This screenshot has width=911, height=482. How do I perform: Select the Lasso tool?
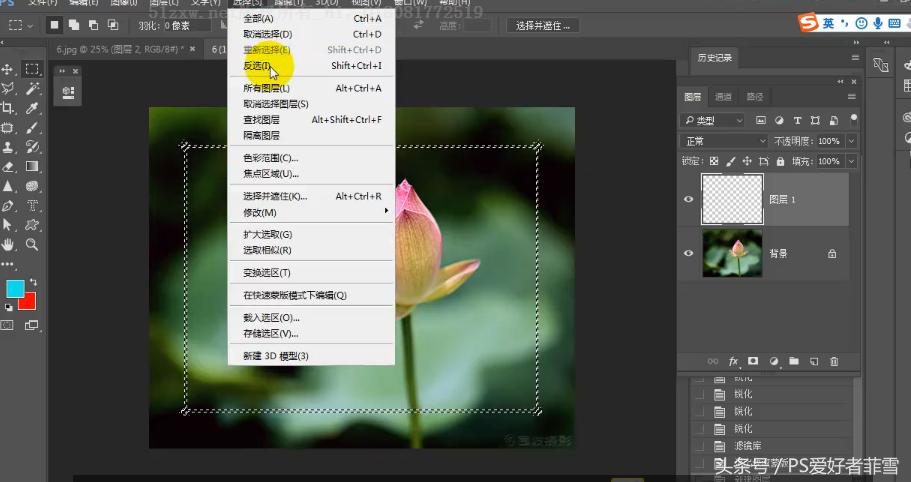pos(8,88)
